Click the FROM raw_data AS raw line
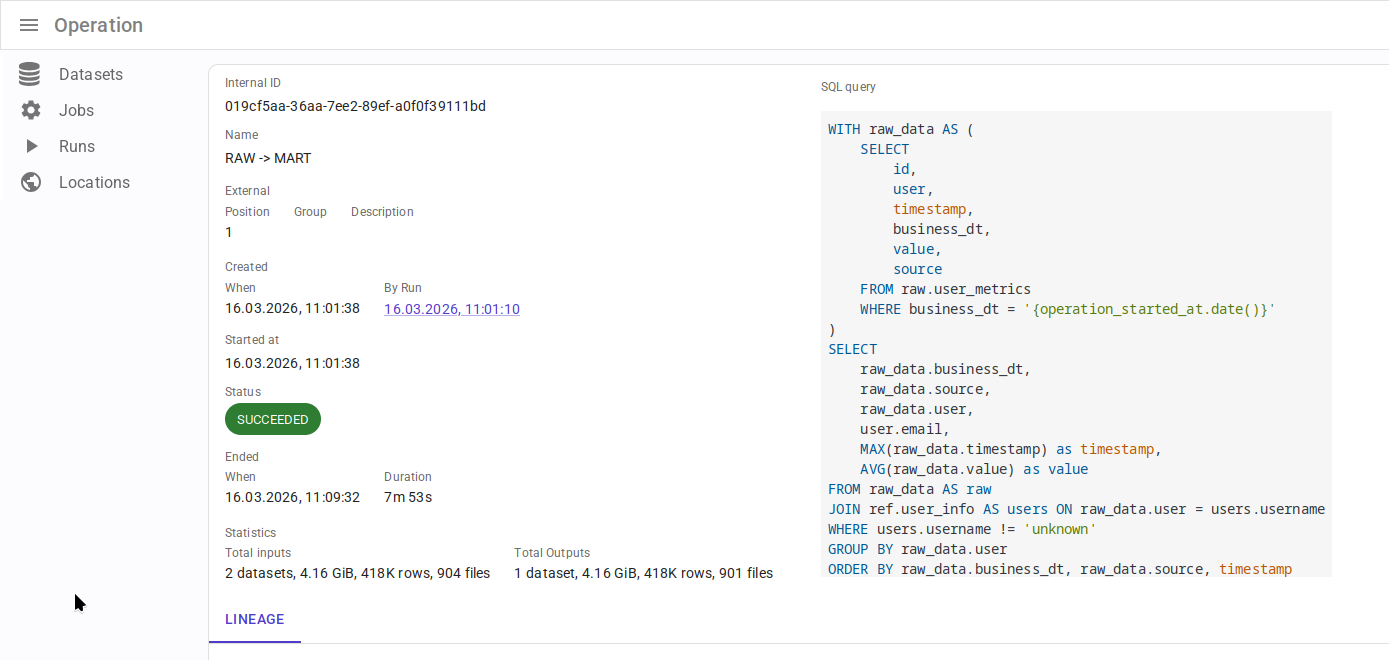The width and height of the screenshot is (1389, 660). (x=909, y=489)
